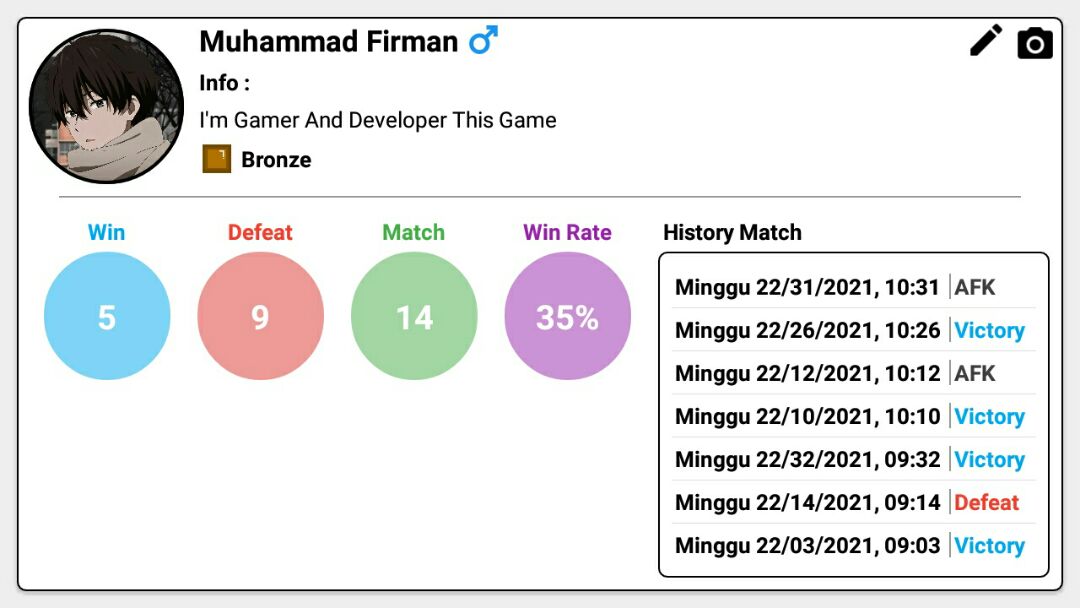Click the pencil edit profile icon
Image resolution: width=1080 pixels, height=608 pixels.
point(986,41)
